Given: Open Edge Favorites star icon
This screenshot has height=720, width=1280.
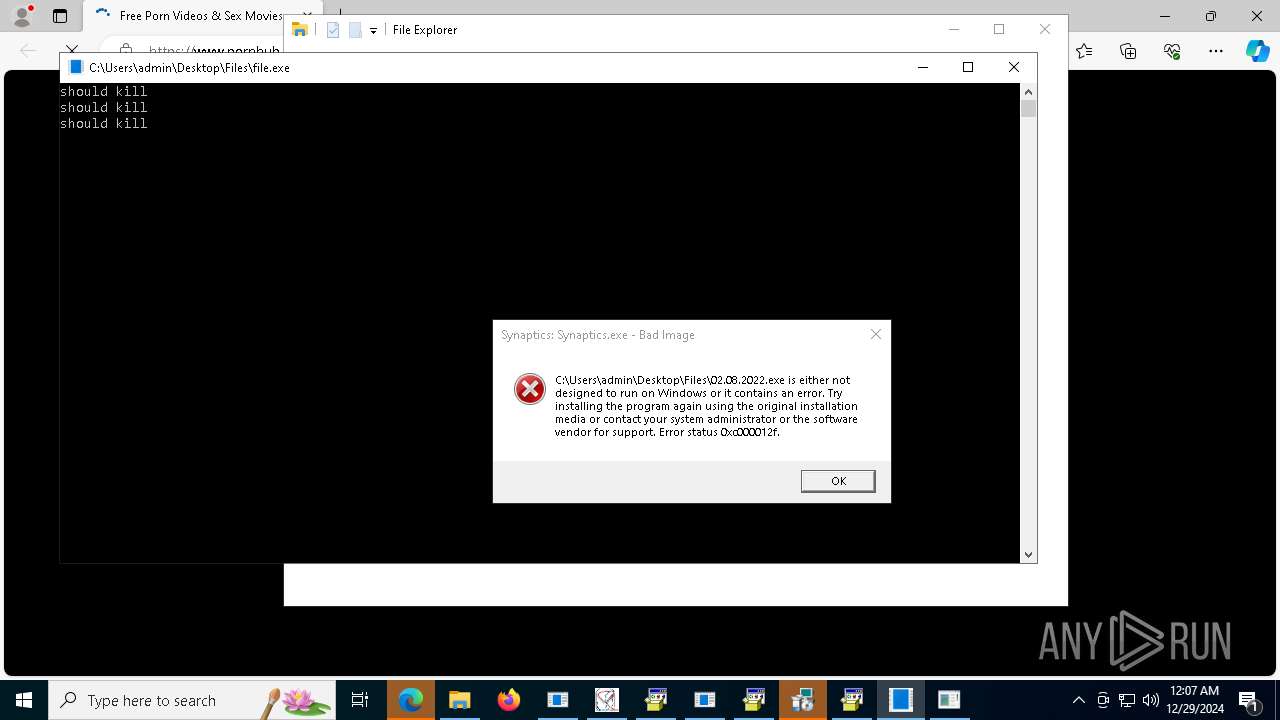Looking at the screenshot, I should pos(1084,51).
